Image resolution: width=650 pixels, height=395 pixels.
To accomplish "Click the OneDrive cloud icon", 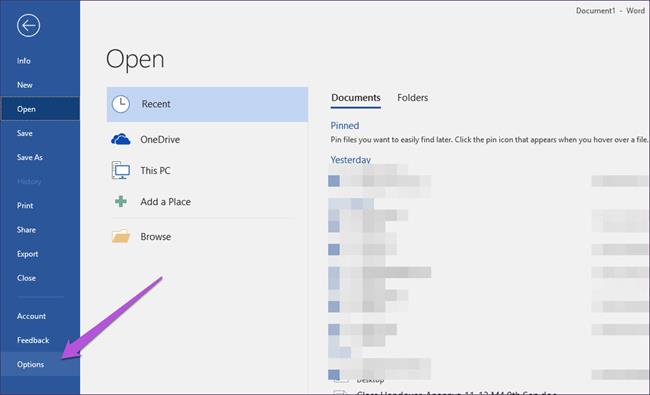I will click(121, 139).
